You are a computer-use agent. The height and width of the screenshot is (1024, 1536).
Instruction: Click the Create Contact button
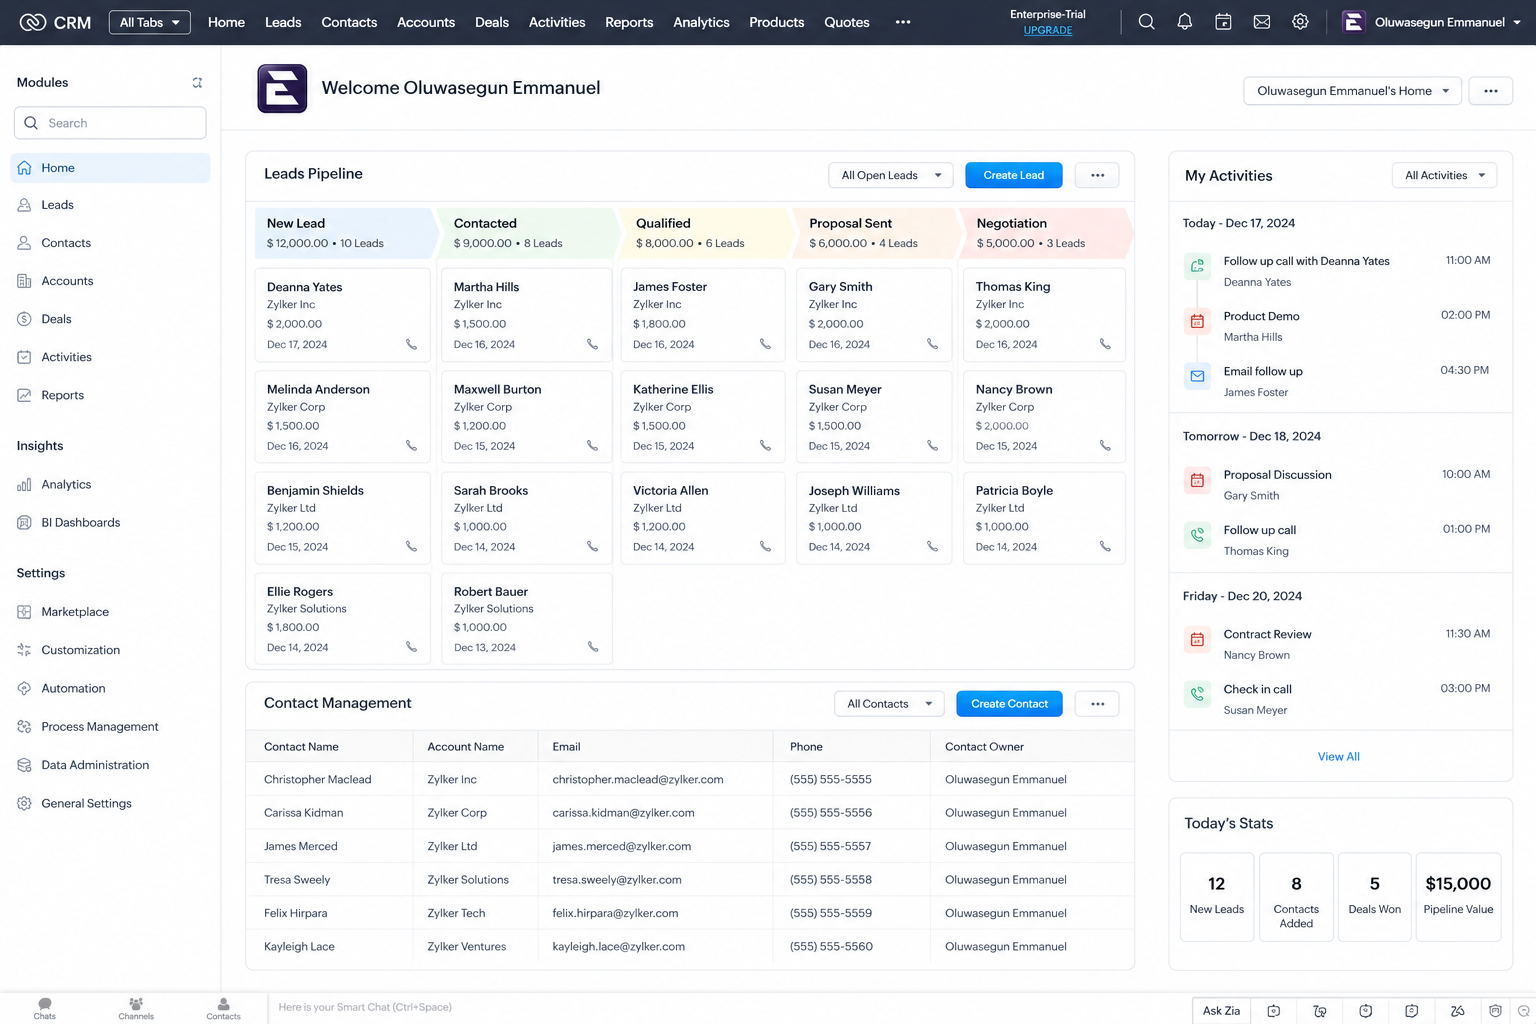click(x=1009, y=704)
